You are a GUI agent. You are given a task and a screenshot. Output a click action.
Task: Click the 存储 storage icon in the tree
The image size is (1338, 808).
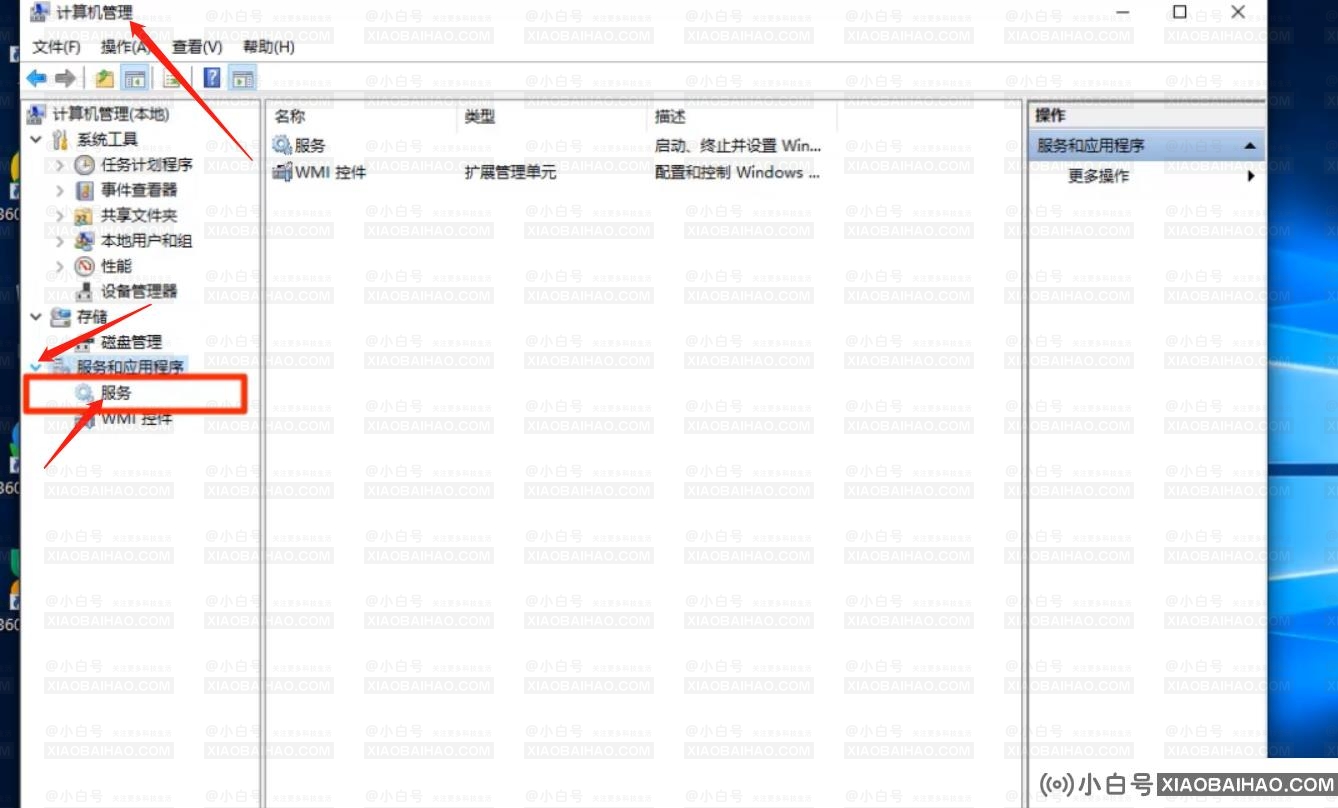click(61, 317)
